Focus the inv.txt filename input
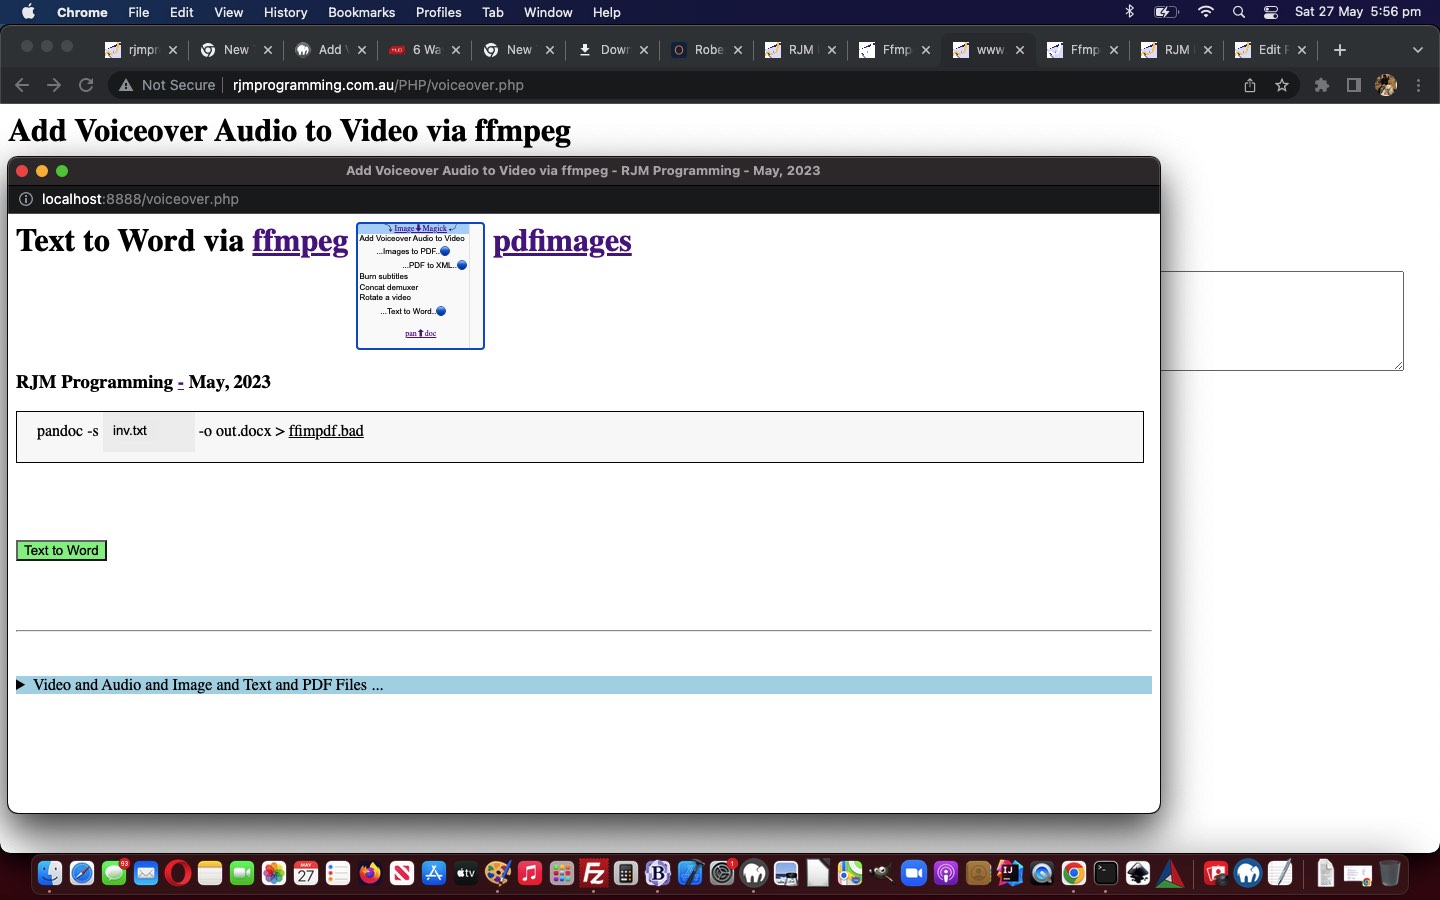 point(149,431)
